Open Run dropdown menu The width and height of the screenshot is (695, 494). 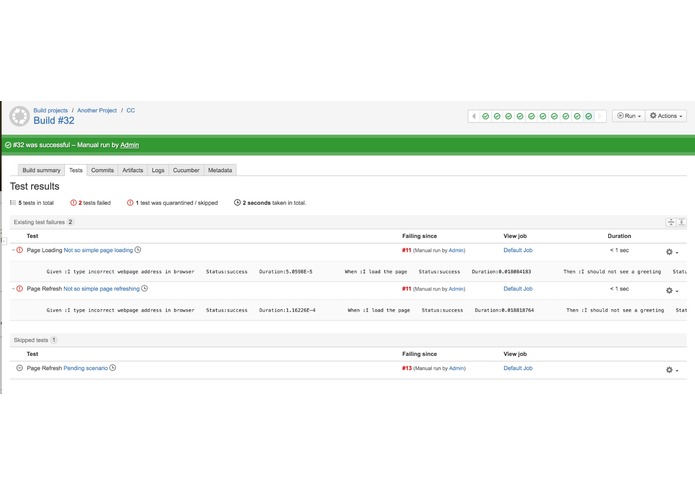(629, 116)
